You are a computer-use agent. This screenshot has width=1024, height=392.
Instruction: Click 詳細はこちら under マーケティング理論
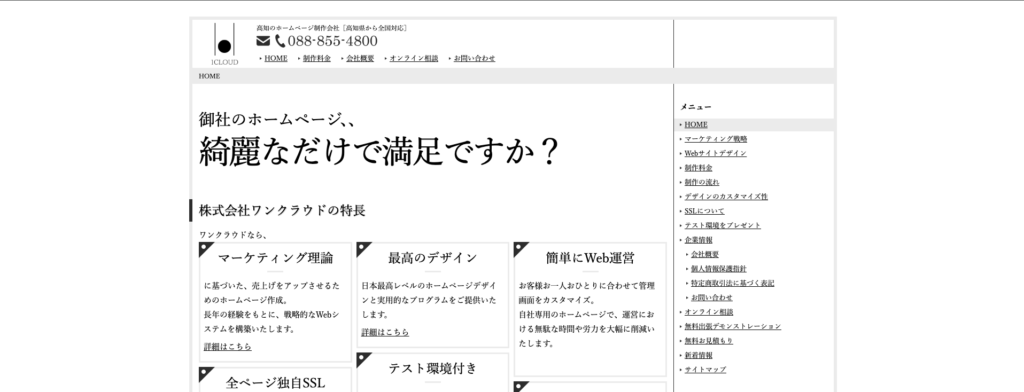click(227, 347)
